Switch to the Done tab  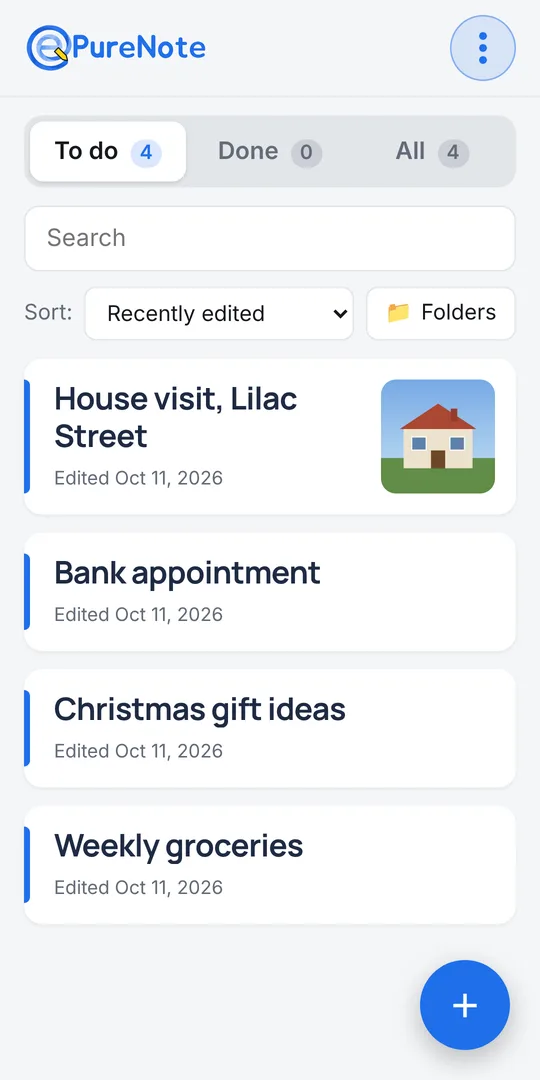270,152
